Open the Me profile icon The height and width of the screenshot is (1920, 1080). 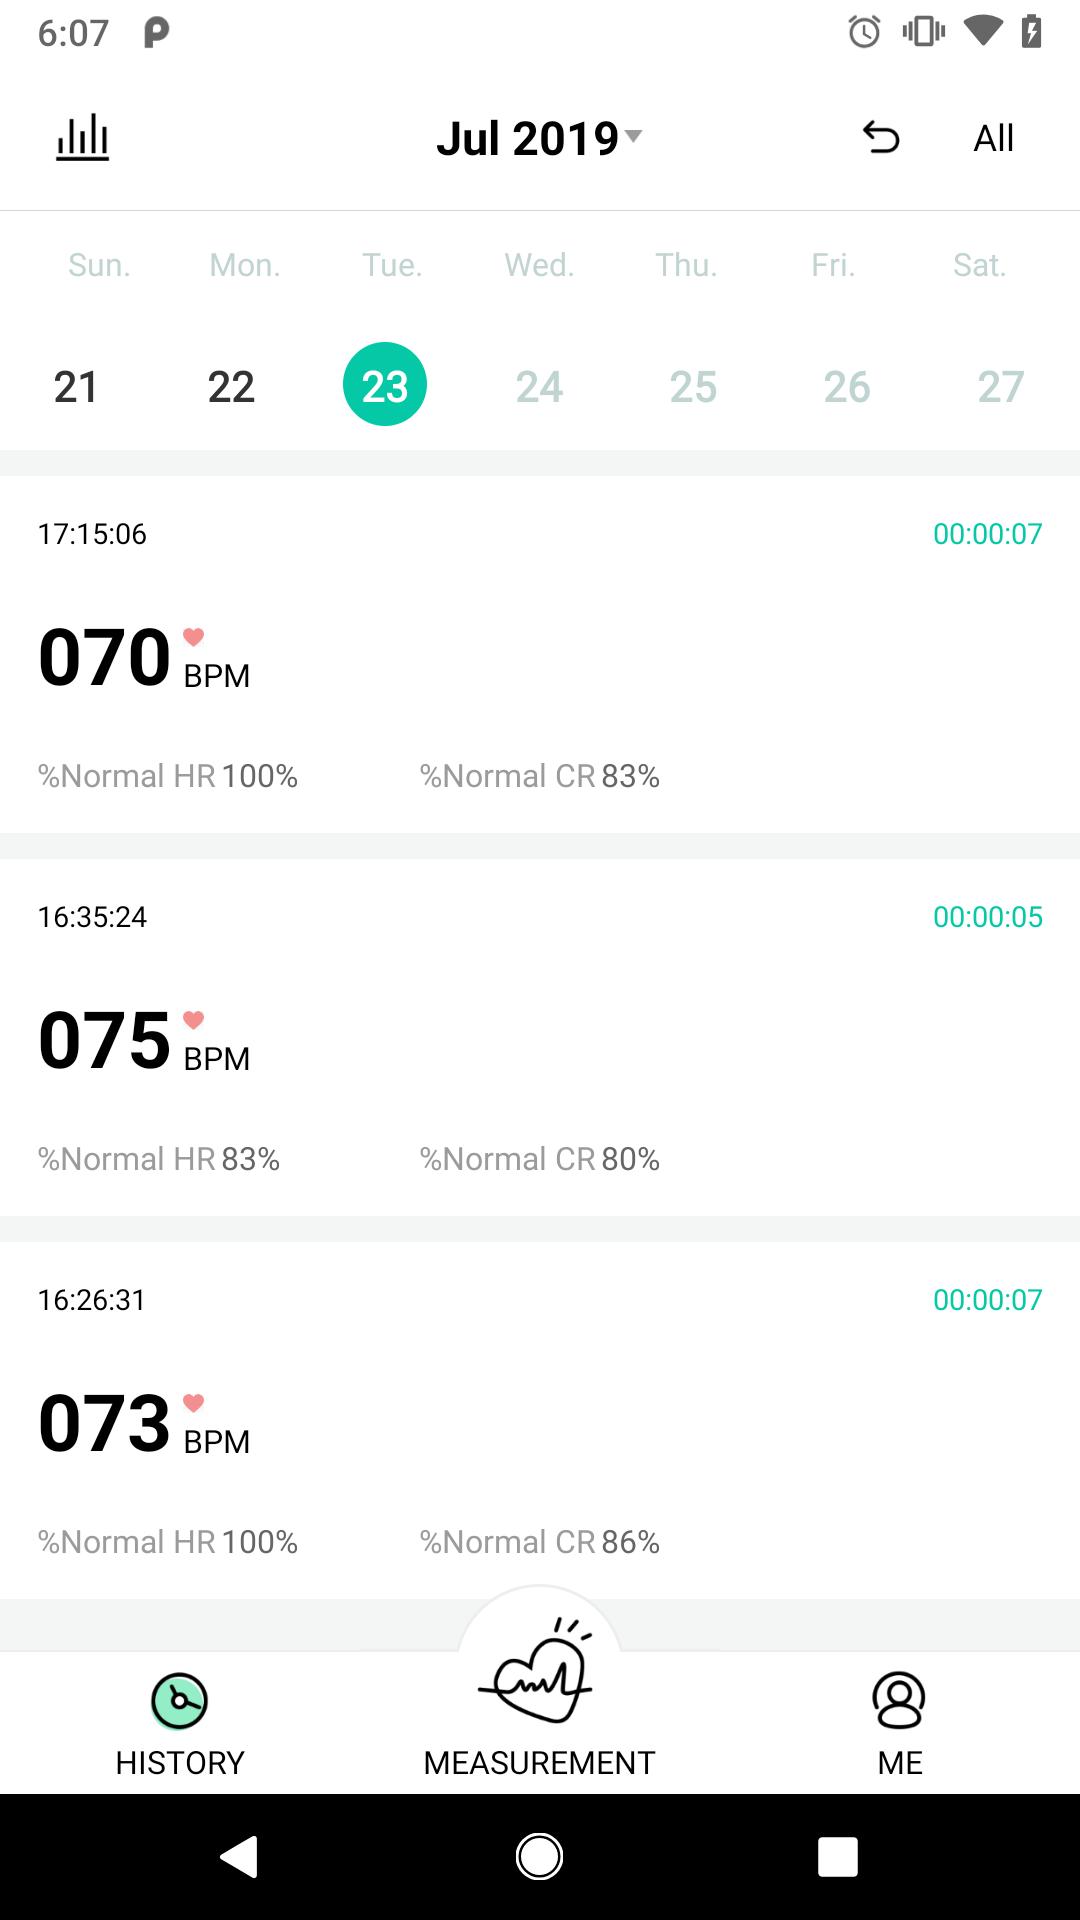click(x=899, y=1700)
